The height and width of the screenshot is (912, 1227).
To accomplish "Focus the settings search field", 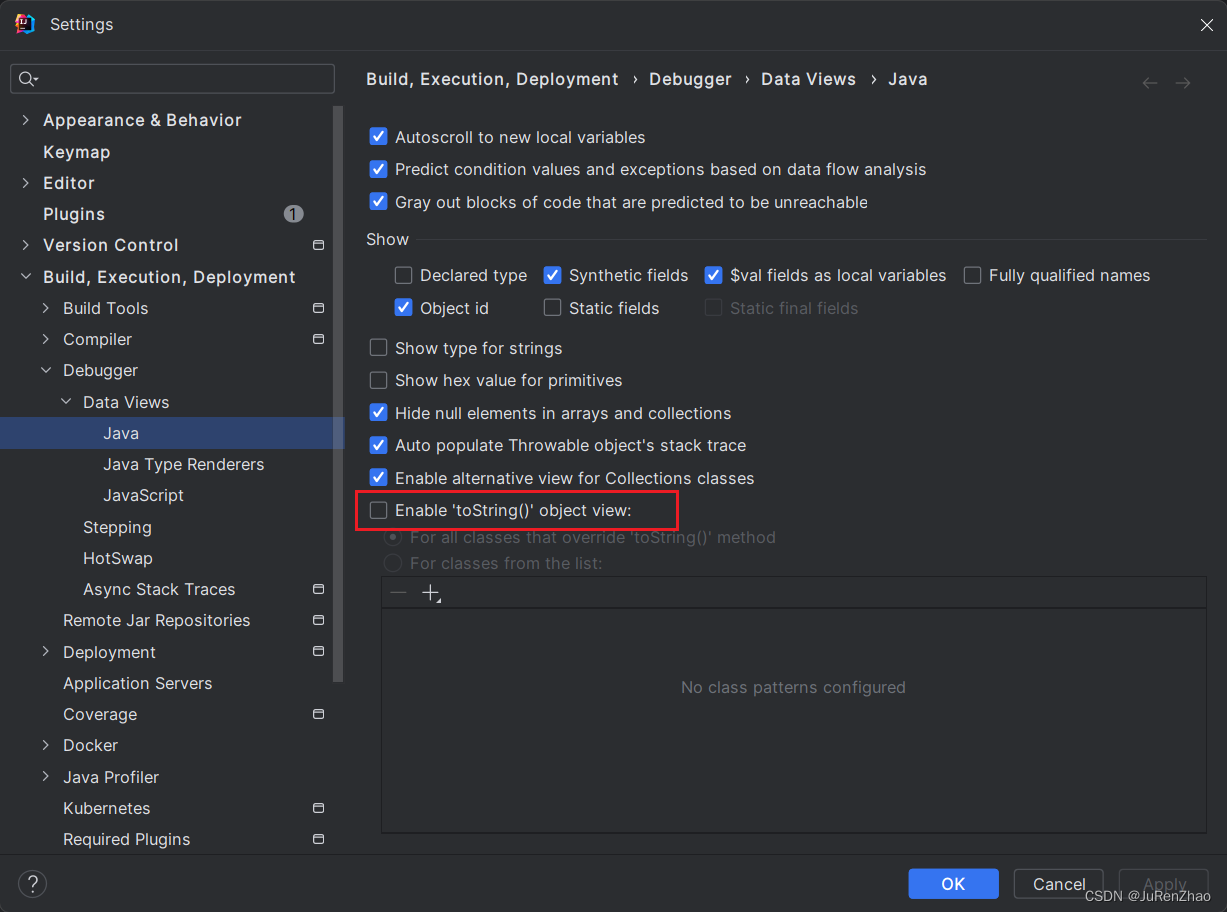I will (x=172, y=79).
